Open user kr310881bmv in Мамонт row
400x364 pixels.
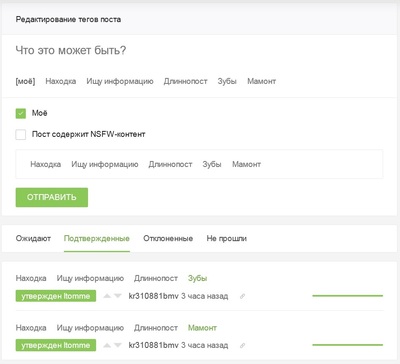[x=154, y=345]
